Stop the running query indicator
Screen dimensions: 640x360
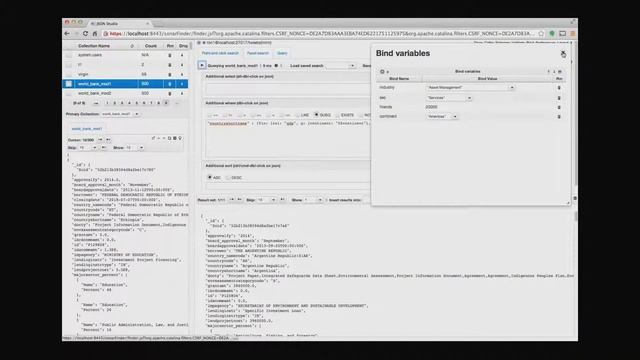[x=276, y=66]
